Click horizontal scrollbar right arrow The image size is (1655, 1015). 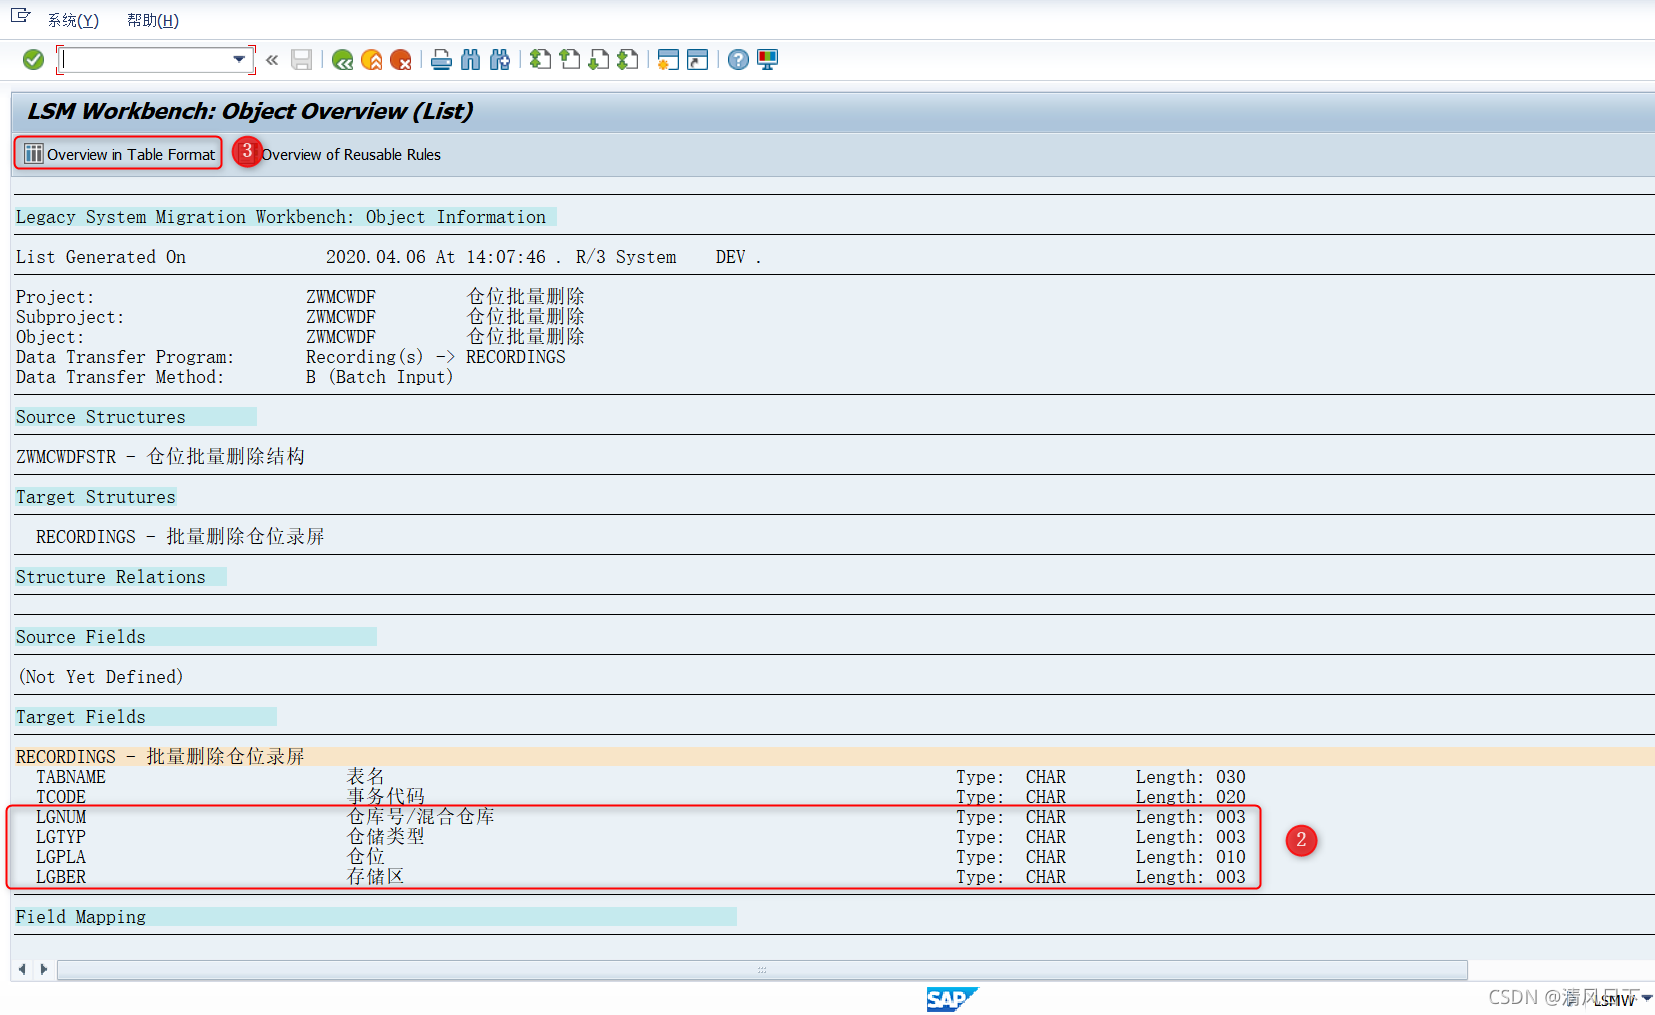pos(43,969)
